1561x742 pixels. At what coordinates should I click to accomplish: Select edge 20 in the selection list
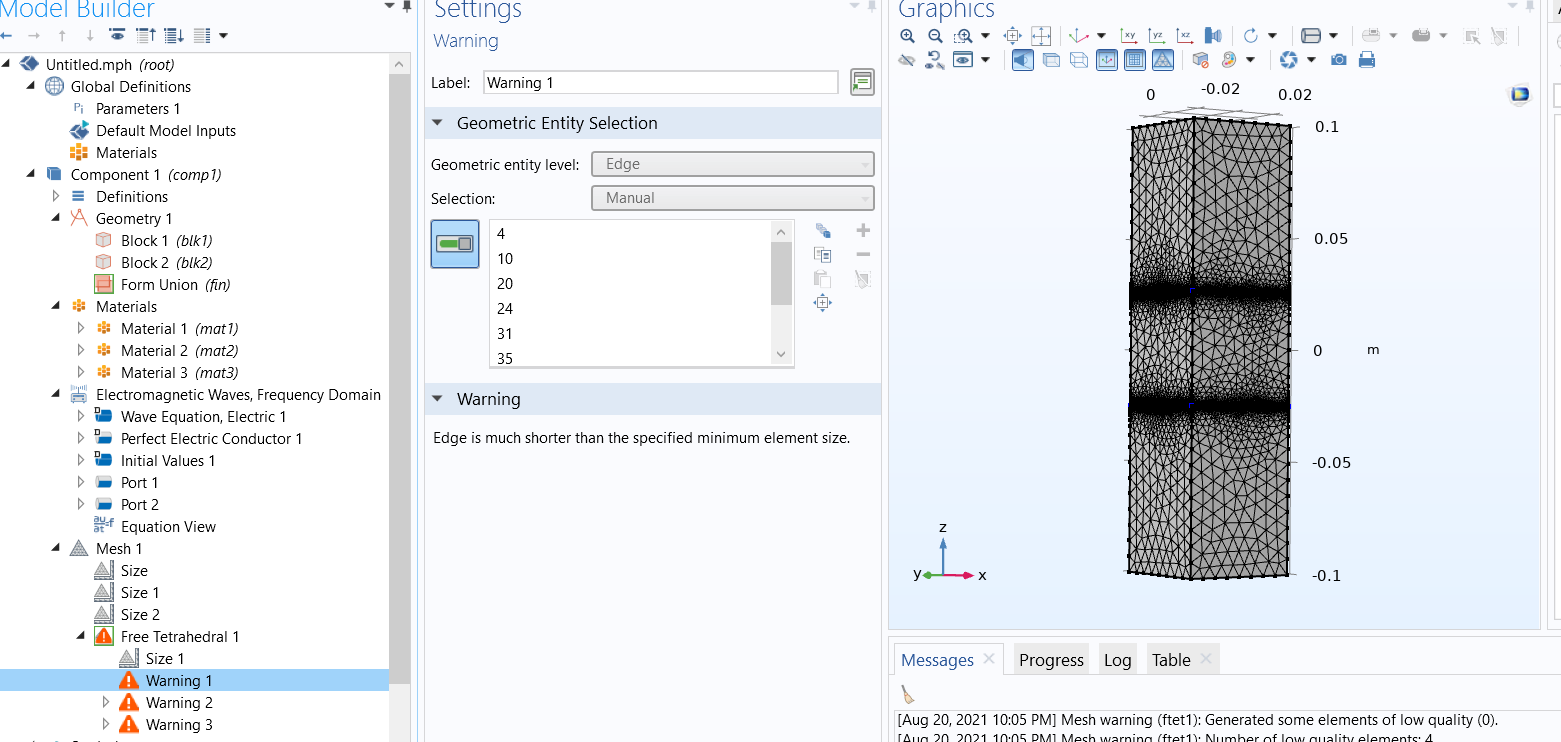505,283
